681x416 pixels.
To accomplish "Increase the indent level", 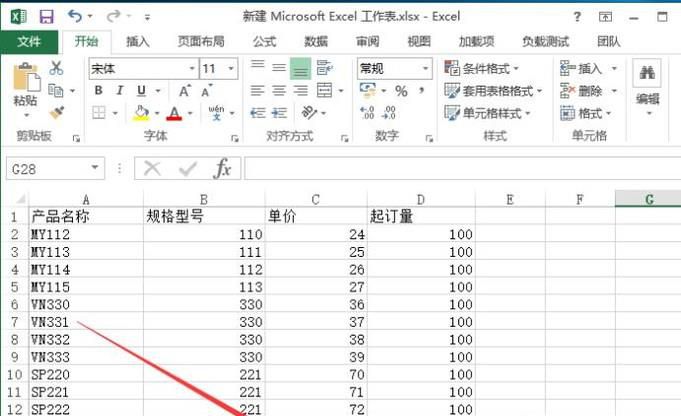I will (x=279, y=113).
